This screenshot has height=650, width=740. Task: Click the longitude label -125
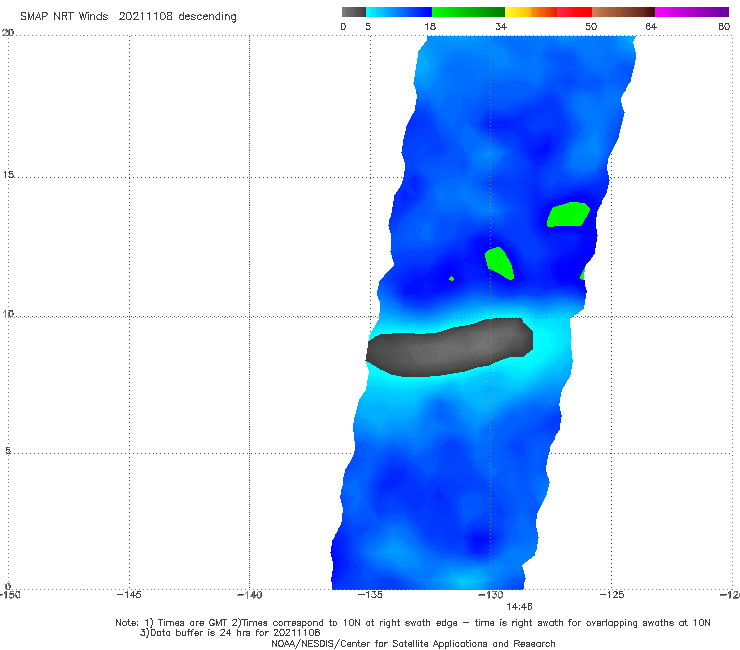pyautogui.click(x=612, y=595)
